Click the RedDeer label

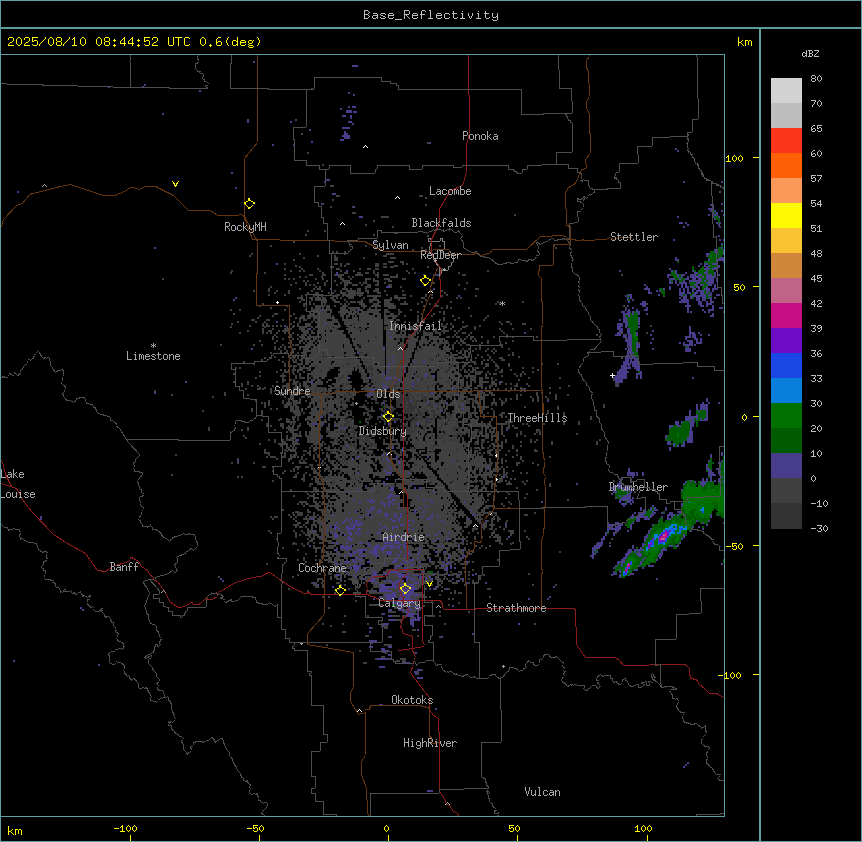pyautogui.click(x=440, y=255)
